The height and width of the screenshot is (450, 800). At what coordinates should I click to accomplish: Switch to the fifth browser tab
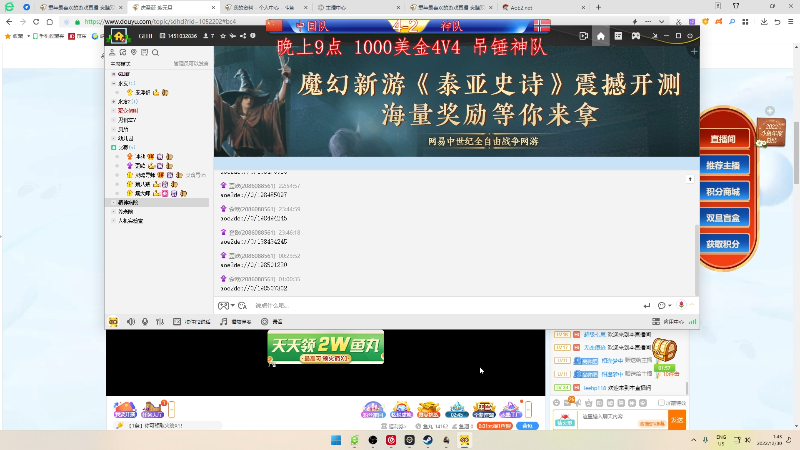click(x=451, y=7)
